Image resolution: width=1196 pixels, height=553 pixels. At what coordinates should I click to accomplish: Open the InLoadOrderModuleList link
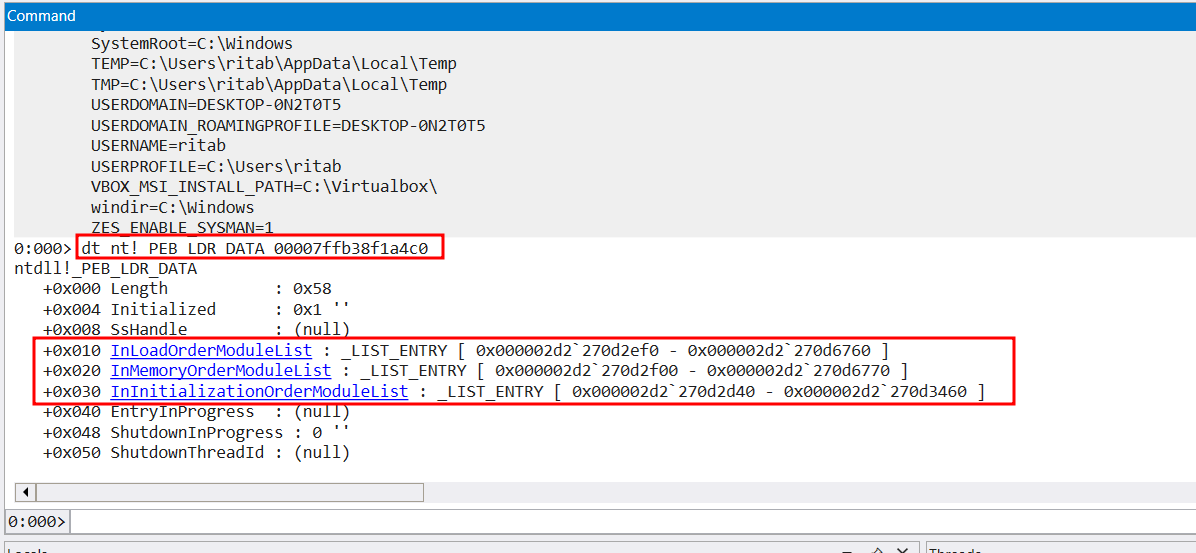(210, 351)
